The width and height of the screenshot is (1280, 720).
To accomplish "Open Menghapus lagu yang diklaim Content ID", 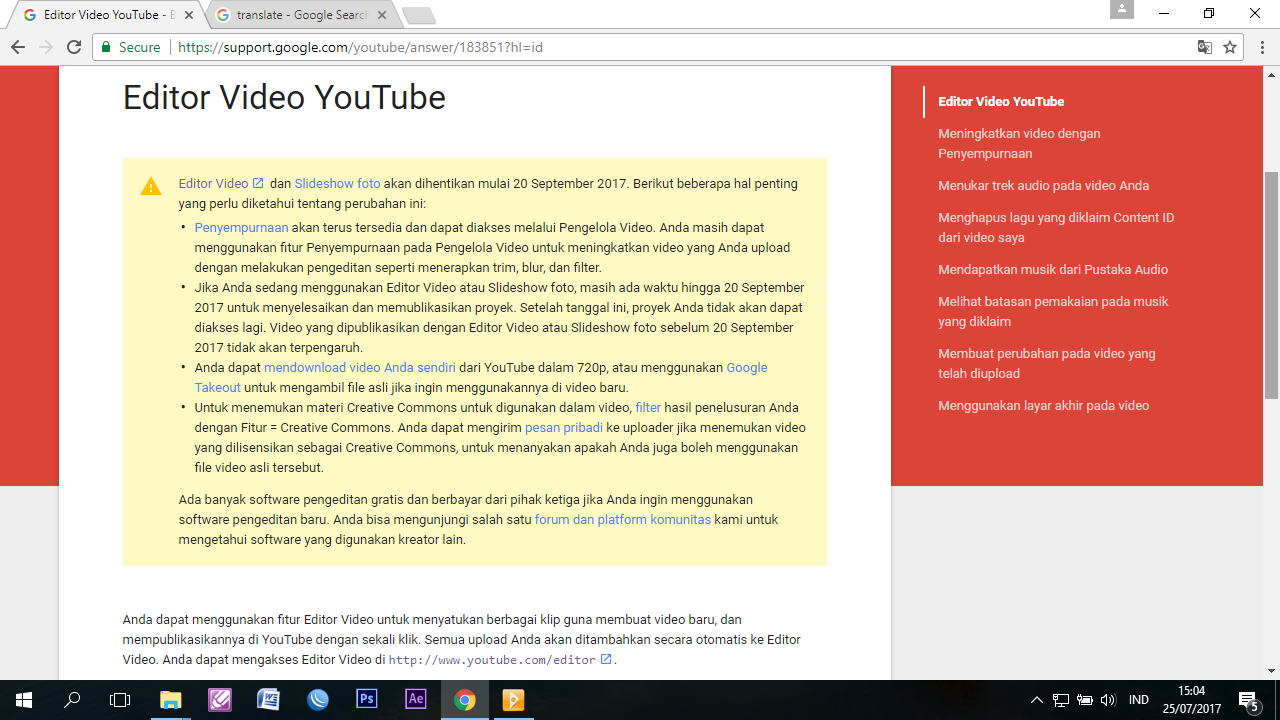I will 1056,228.
